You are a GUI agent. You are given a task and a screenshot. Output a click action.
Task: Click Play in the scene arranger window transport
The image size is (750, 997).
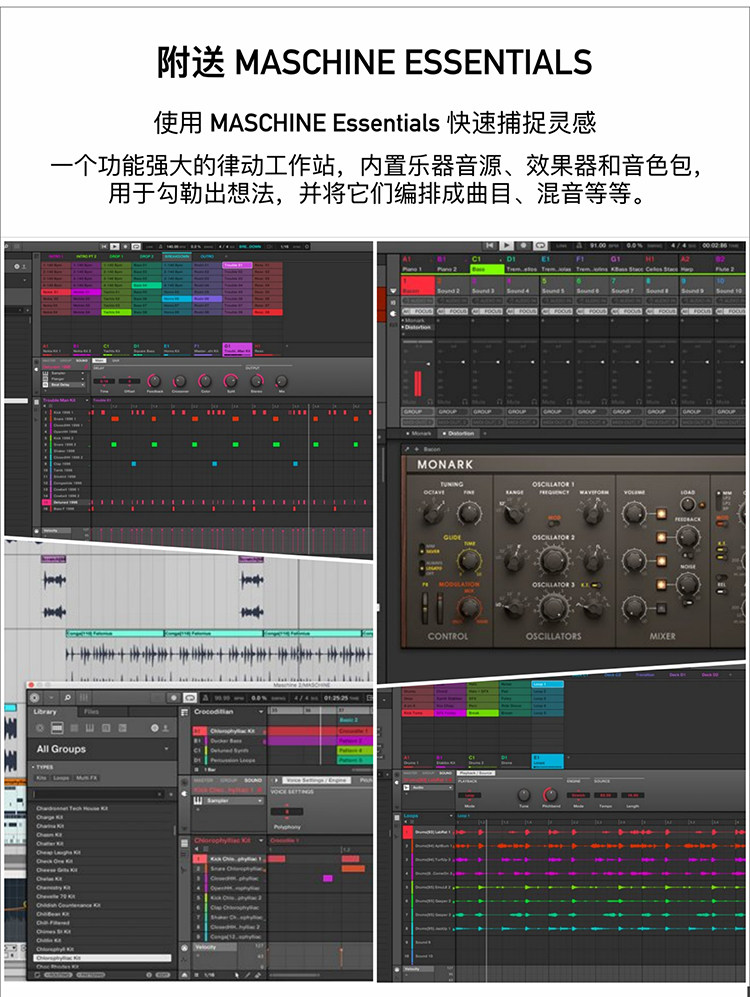(x=114, y=246)
